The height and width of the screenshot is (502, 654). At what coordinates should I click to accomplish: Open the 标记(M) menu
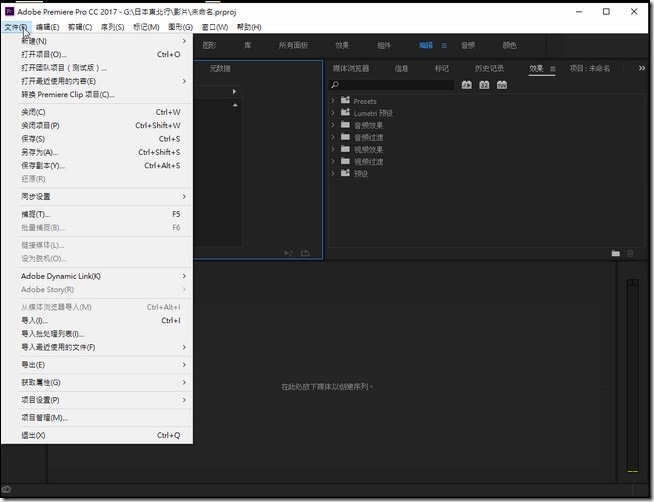[x=146, y=27]
